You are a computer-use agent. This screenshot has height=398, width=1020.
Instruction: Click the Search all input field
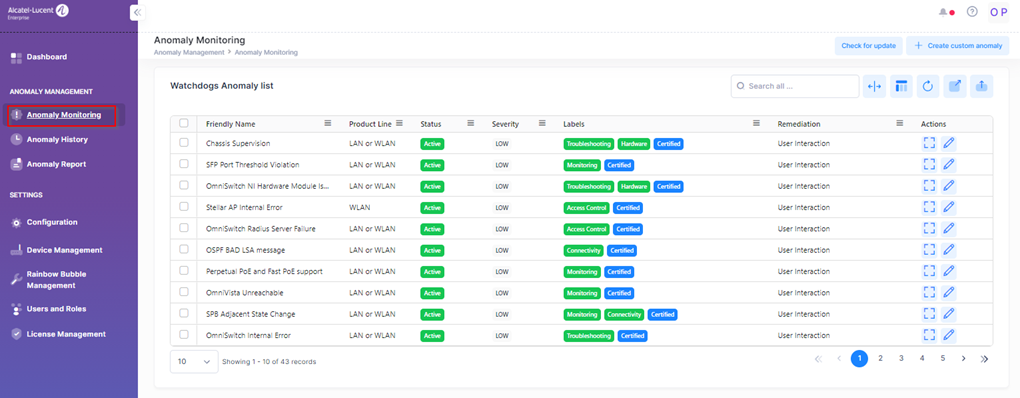pos(795,86)
